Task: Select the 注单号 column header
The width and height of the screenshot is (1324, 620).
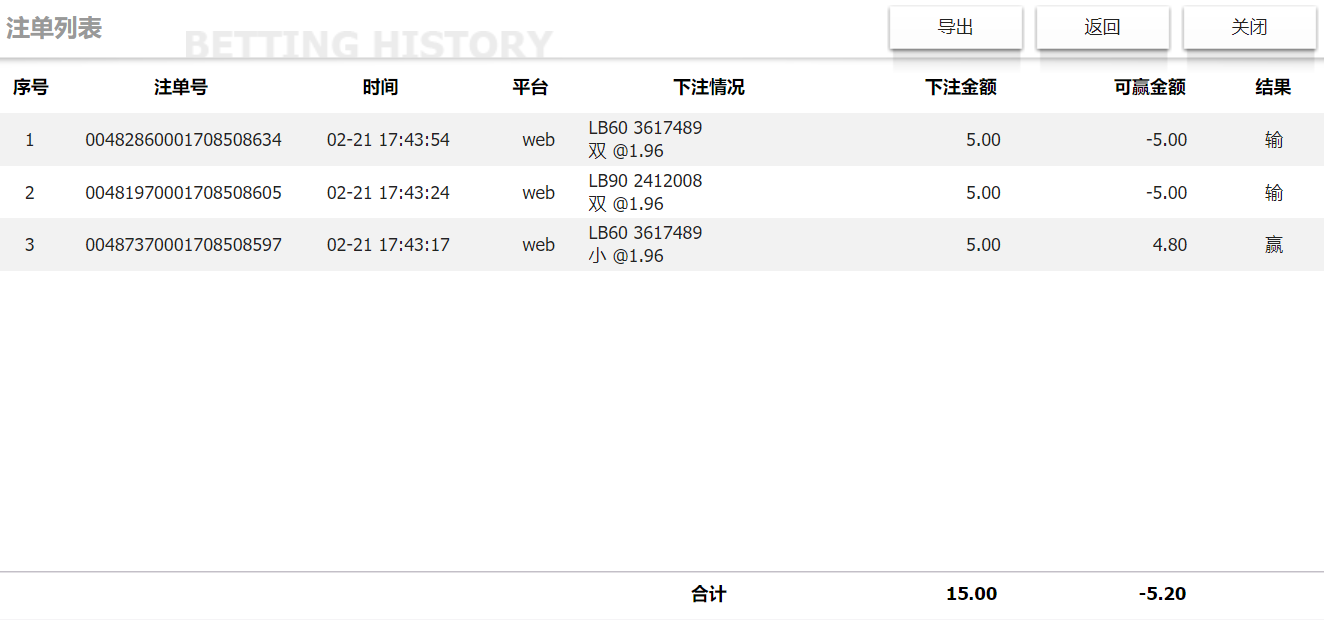Action: click(x=181, y=87)
